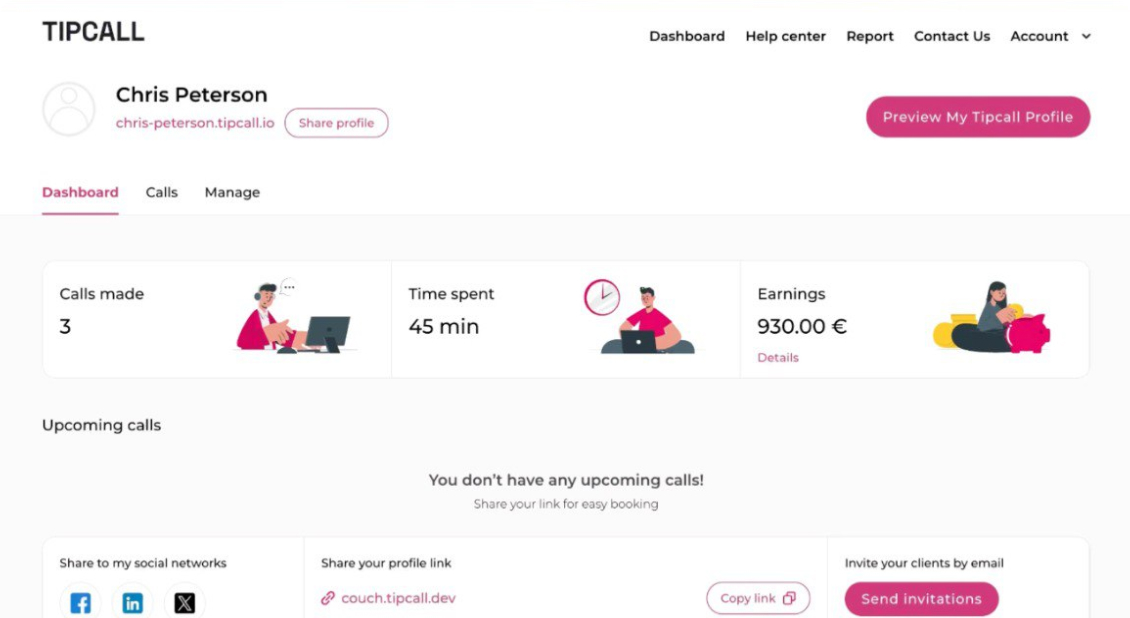Click the Facebook share icon
The image size is (1130, 618).
tap(80, 603)
